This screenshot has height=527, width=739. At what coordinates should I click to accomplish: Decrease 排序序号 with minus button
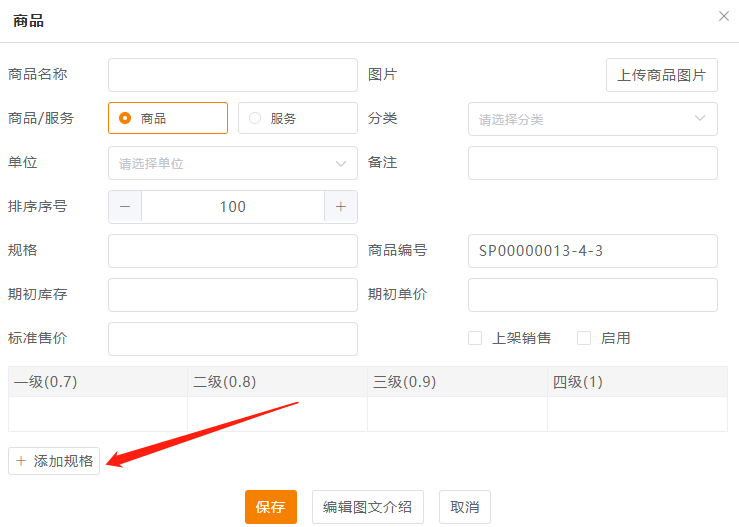click(x=125, y=207)
